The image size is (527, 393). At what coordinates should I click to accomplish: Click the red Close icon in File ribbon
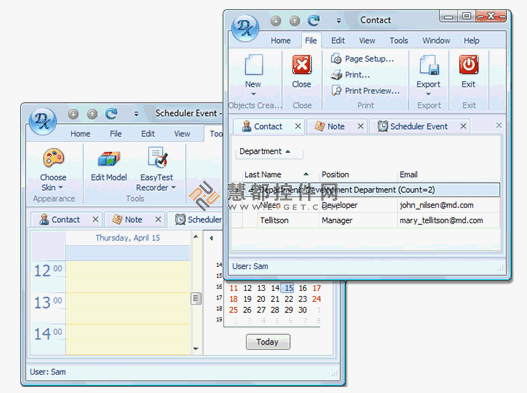point(301,65)
